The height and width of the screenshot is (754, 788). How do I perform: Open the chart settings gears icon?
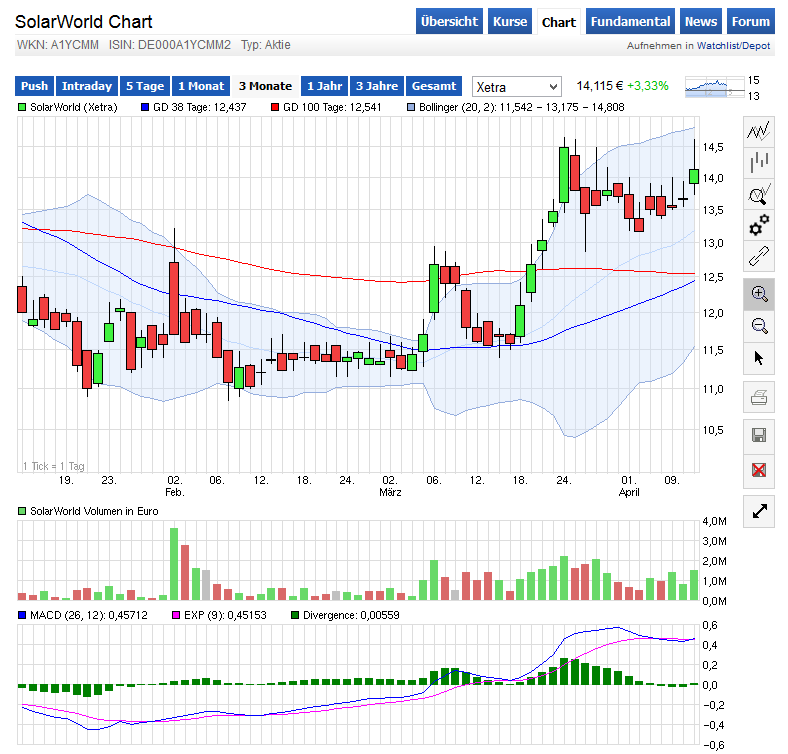pos(758,225)
